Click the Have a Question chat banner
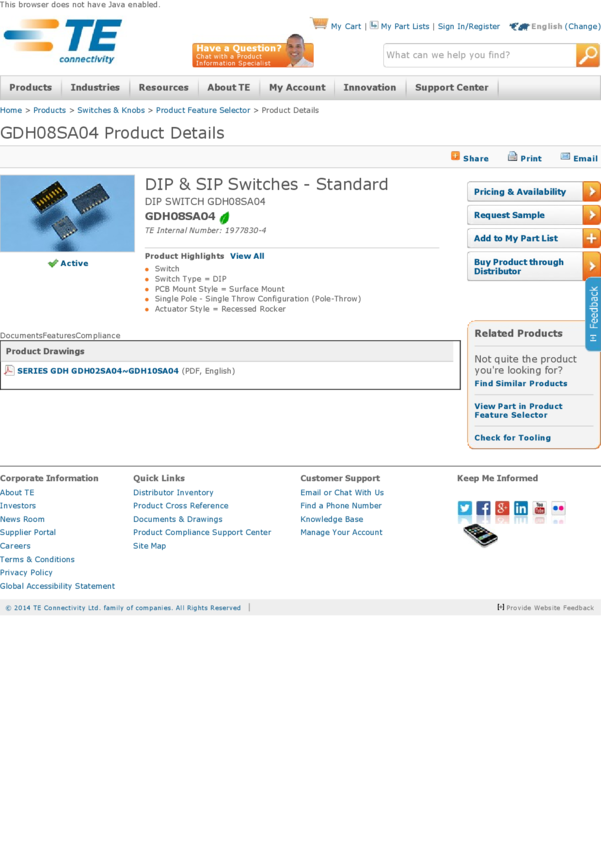The image size is (601, 850). (253, 52)
